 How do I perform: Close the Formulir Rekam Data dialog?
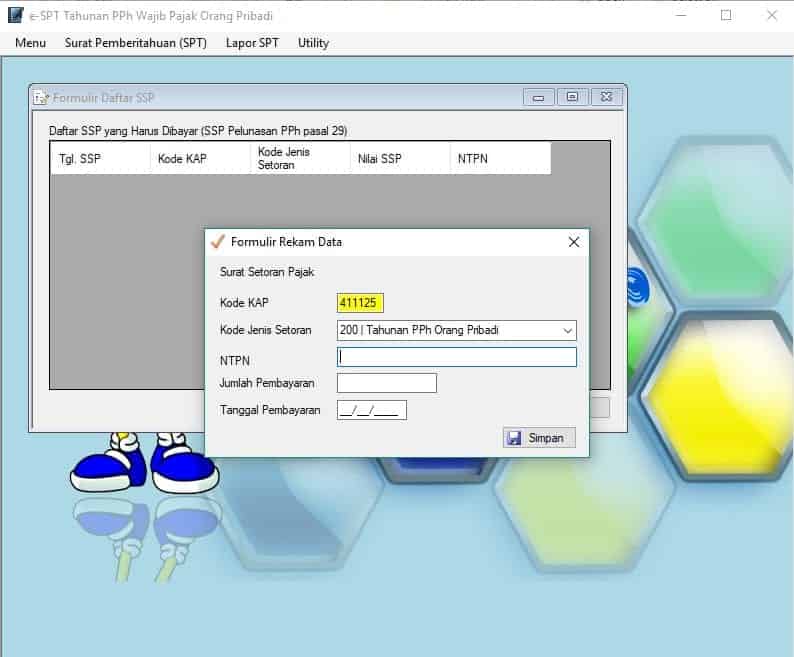click(x=574, y=242)
